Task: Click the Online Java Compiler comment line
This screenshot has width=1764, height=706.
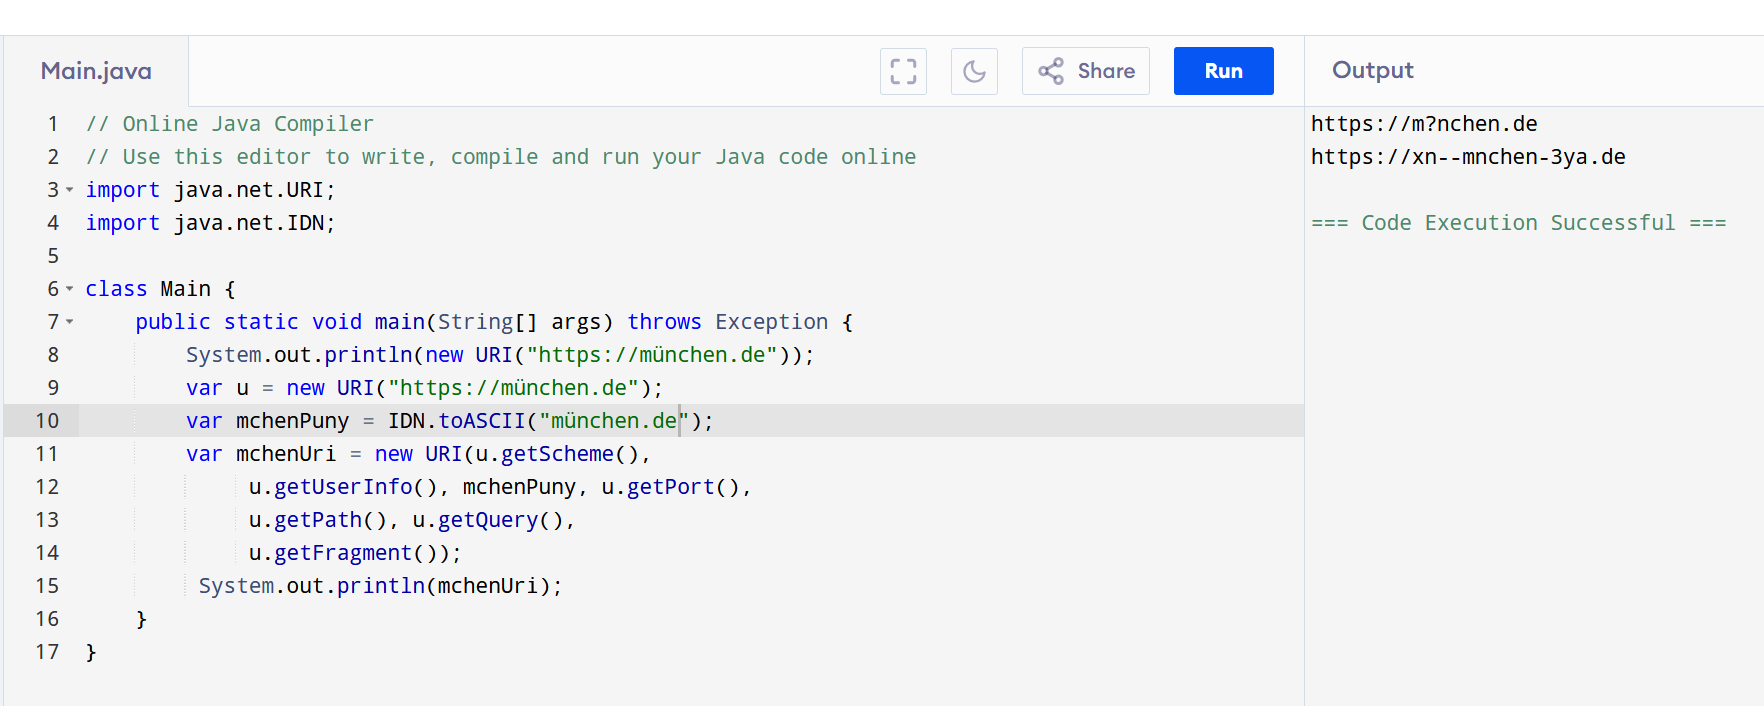Action: [x=229, y=124]
